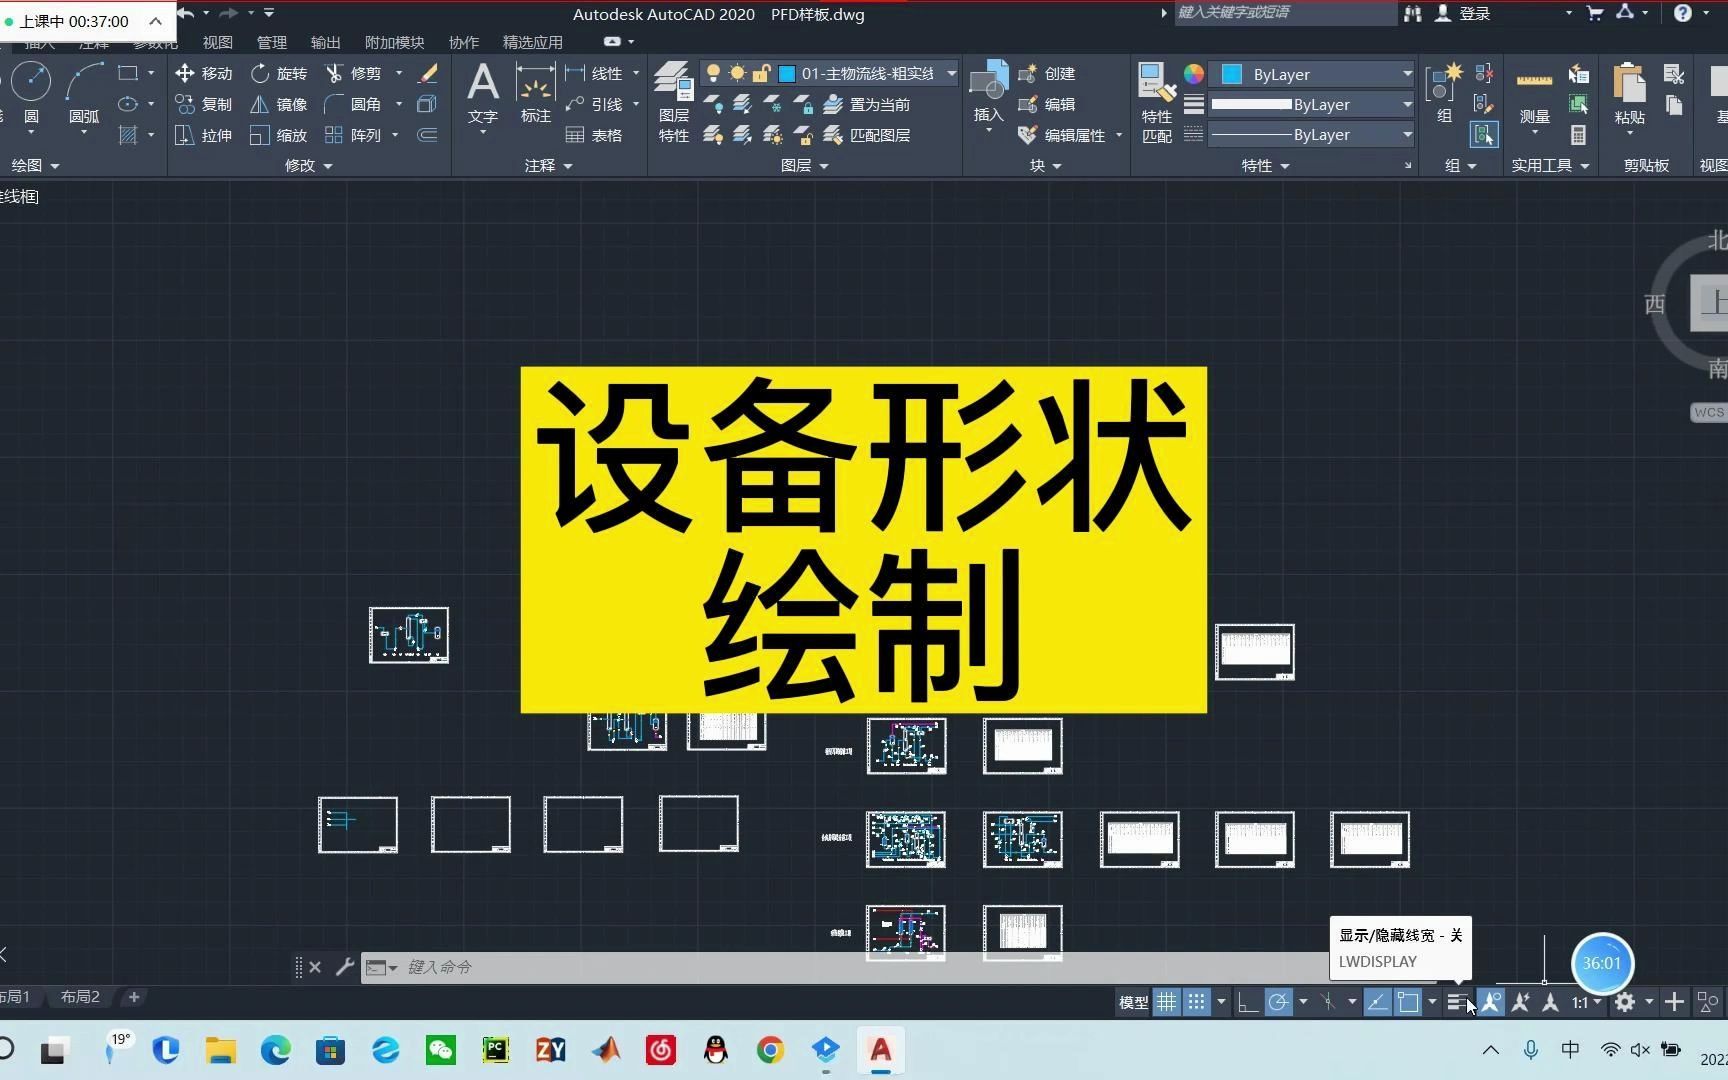The height and width of the screenshot is (1080, 1728).
Task: Click Edit Attributes tool
Action: (1062, 135)
